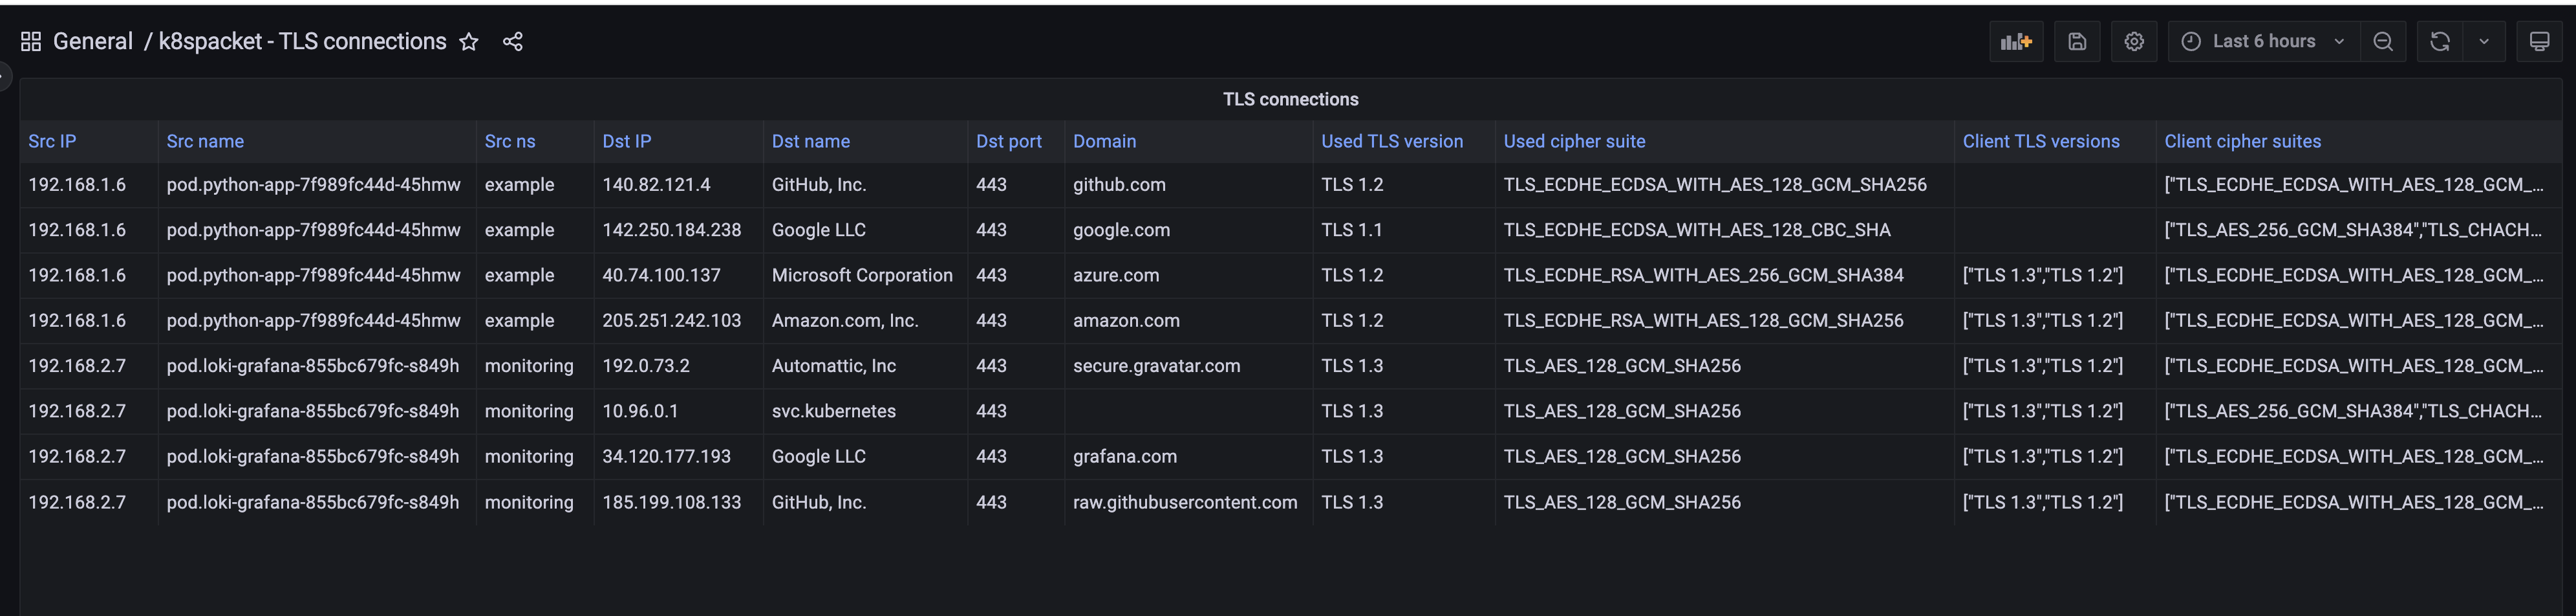The image size is (2576, 616).
Task: Click the Microsoft Corporation Dst name cell
Action: pyautogui.click(x=865, y=275)
